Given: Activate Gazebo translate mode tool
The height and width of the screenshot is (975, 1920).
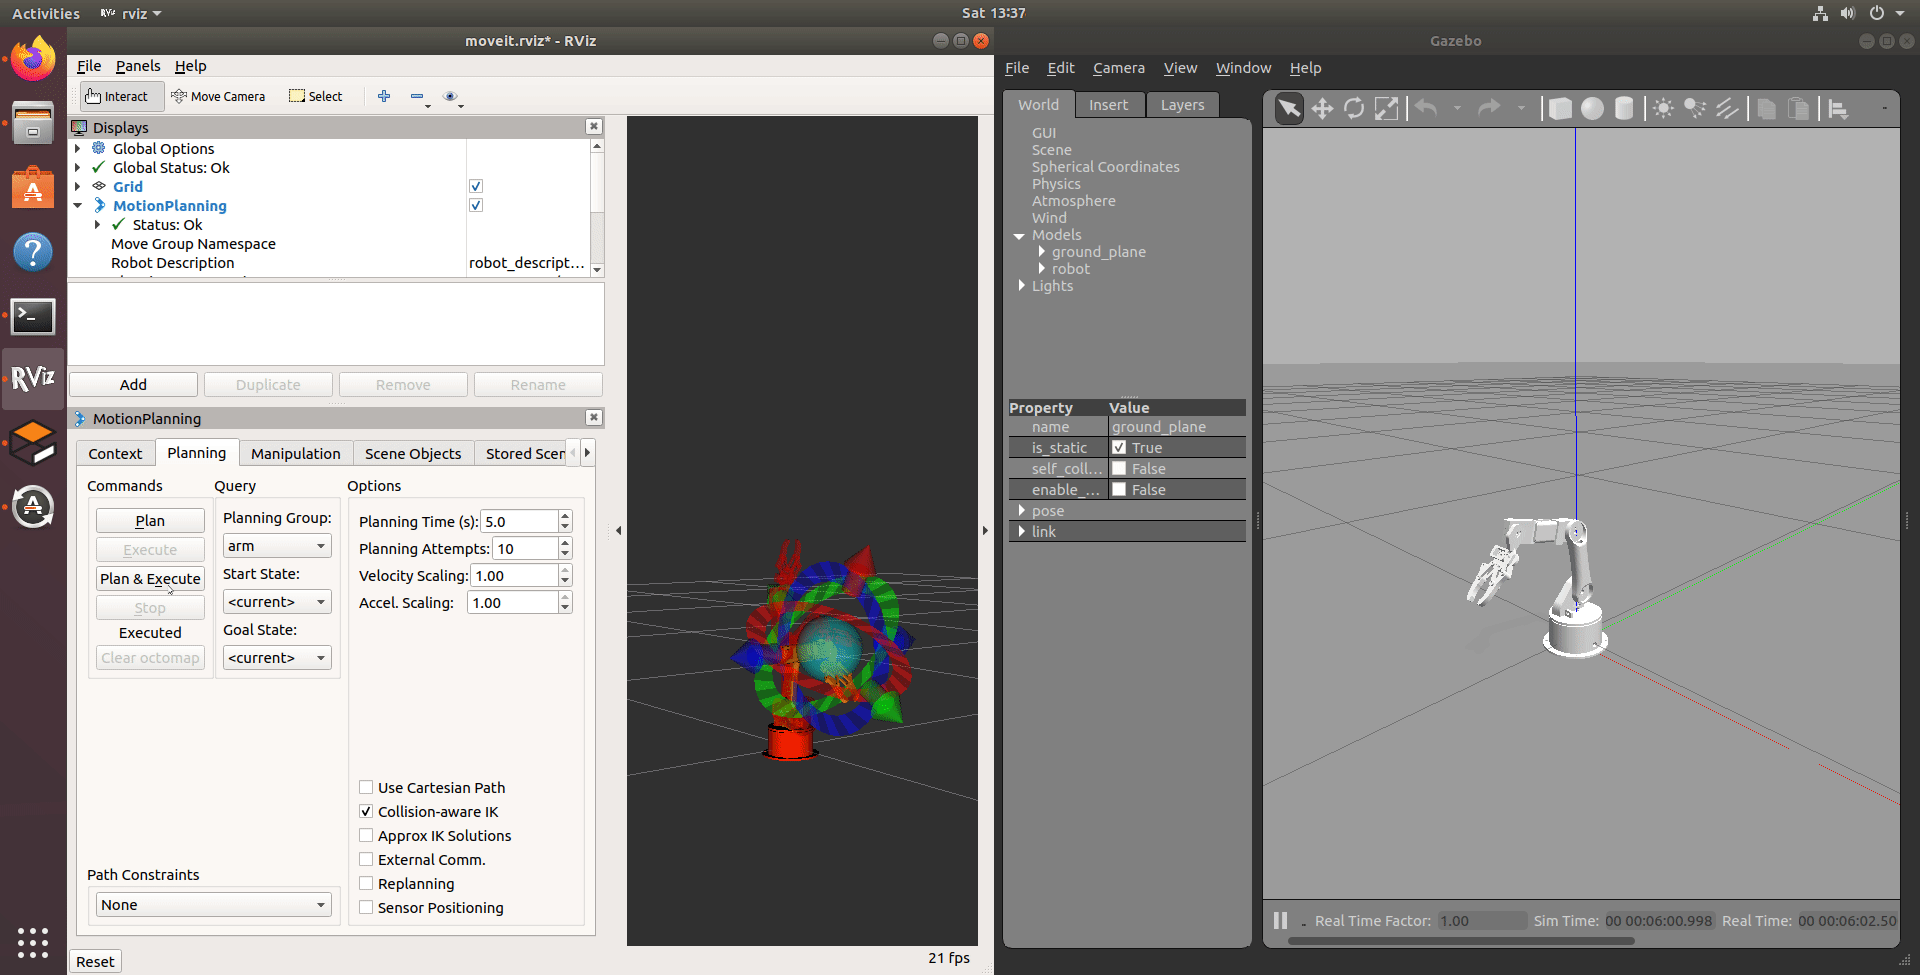Looking at the screenshot, I should 1322,108.
